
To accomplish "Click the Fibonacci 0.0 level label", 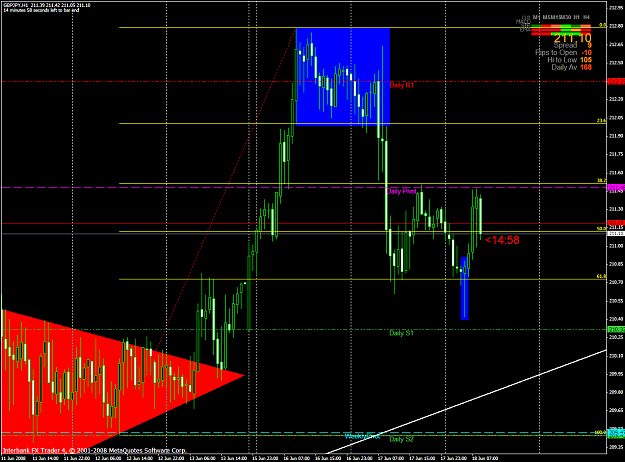I will click(x=603, y=25).
